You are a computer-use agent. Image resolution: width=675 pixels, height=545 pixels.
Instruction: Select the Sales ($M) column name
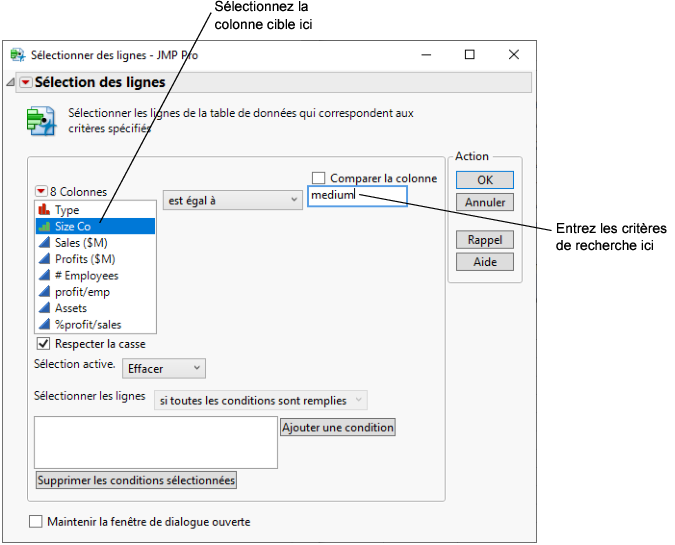click(x=81, y=243)
